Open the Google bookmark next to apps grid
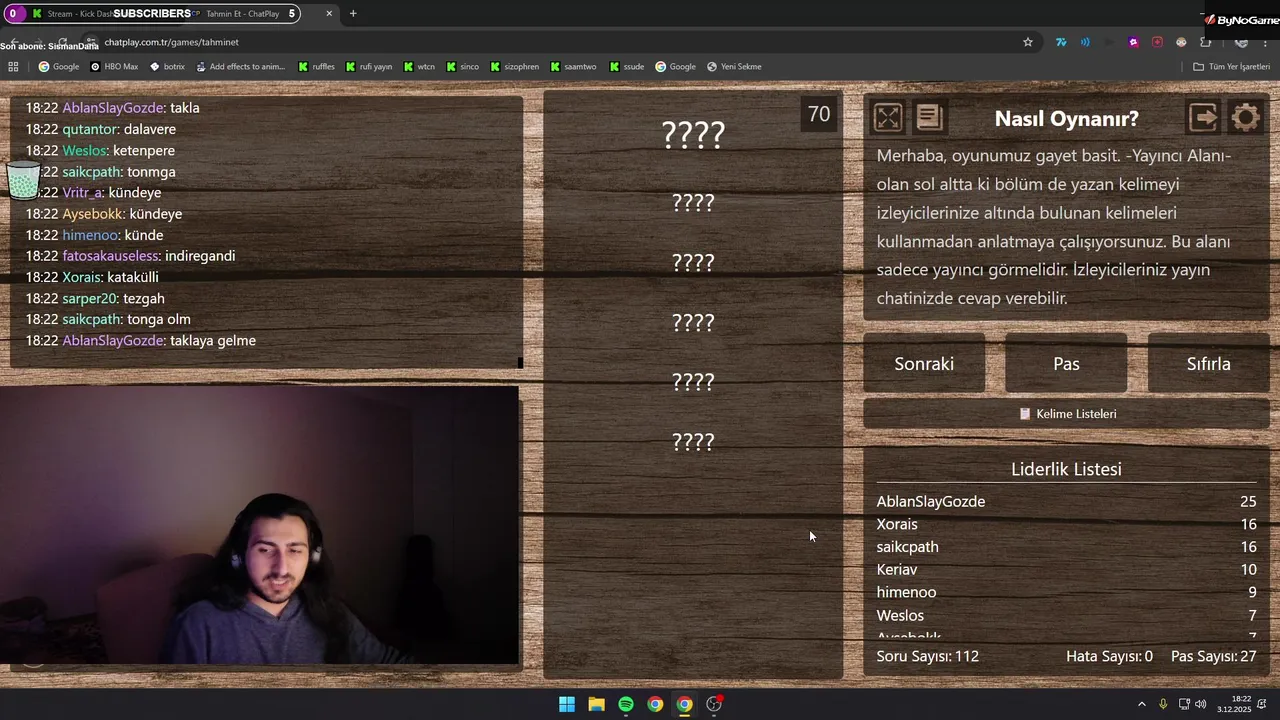The height and width of the screenshot is (720, 1280). [x=59, y=67]
